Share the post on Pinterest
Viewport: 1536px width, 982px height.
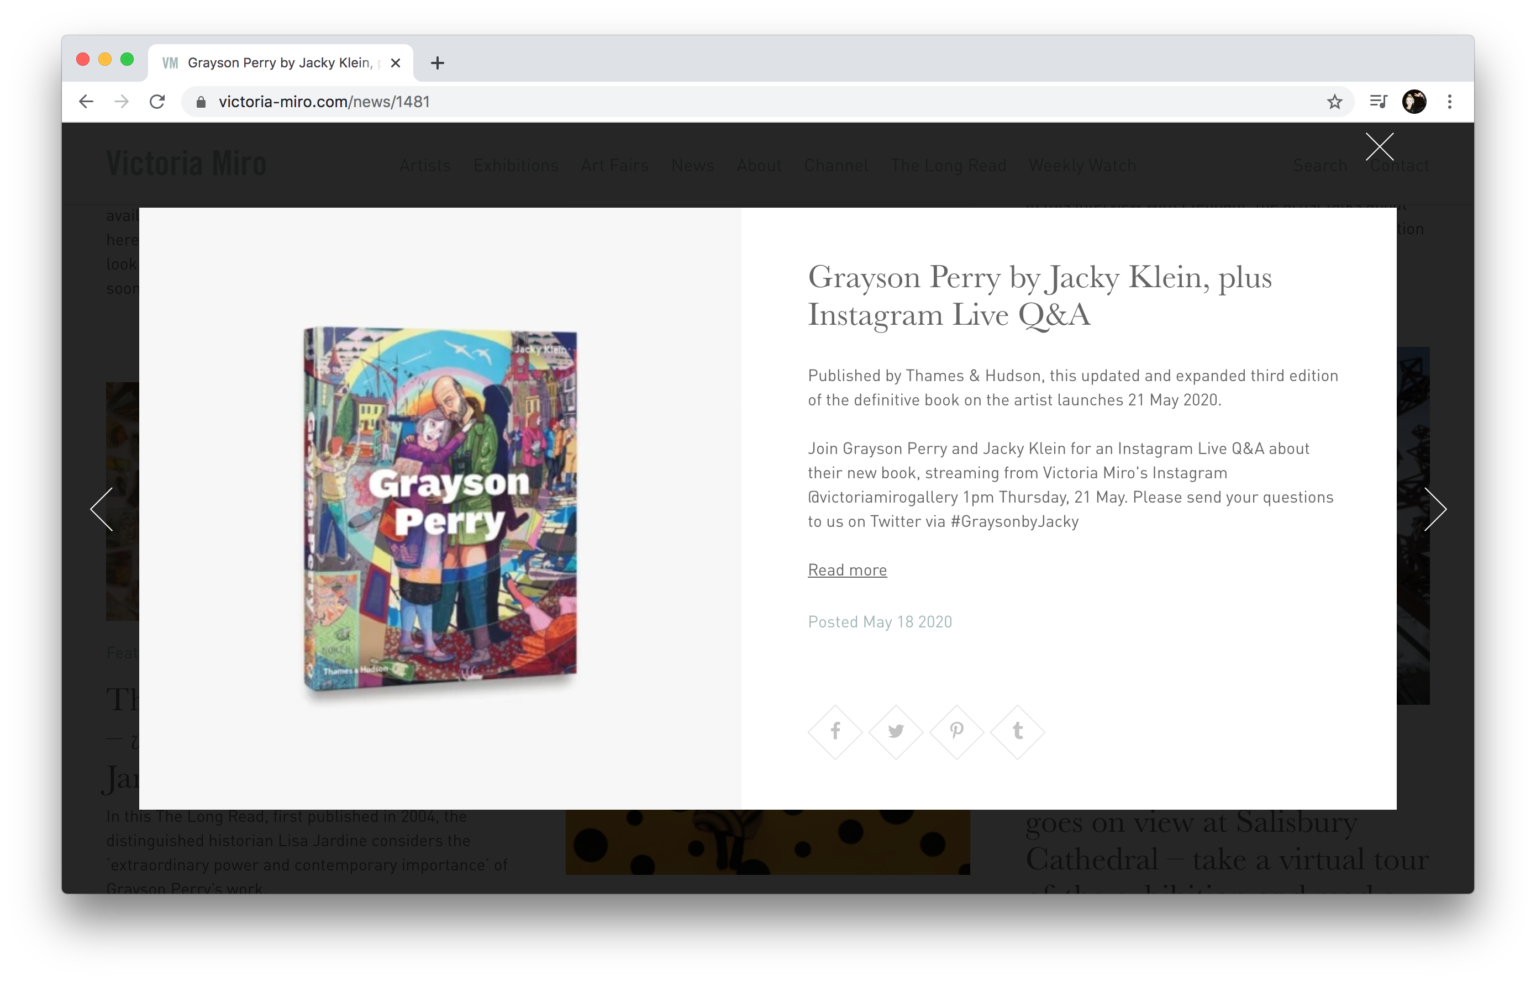tap(957, 731)
